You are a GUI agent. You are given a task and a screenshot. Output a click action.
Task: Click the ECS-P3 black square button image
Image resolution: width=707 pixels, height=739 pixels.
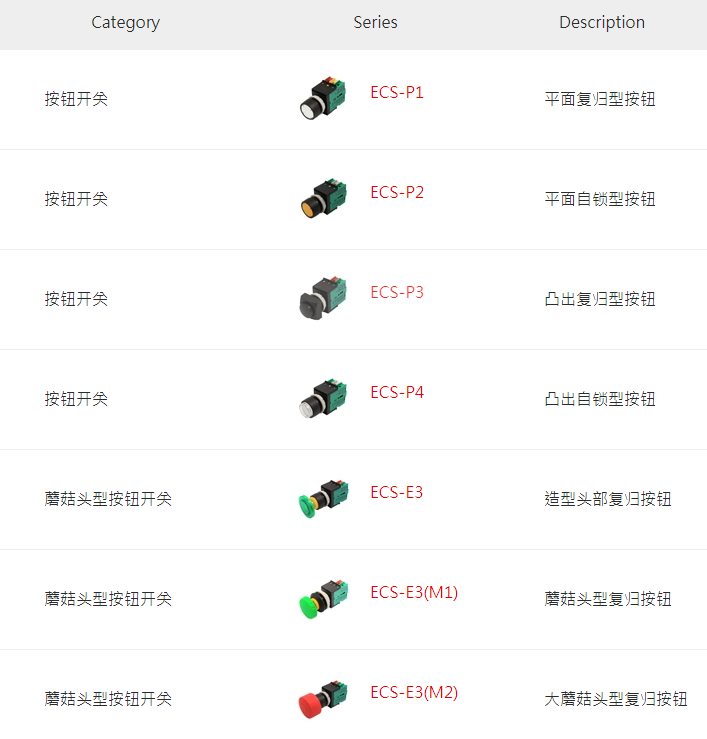(323, 298)
